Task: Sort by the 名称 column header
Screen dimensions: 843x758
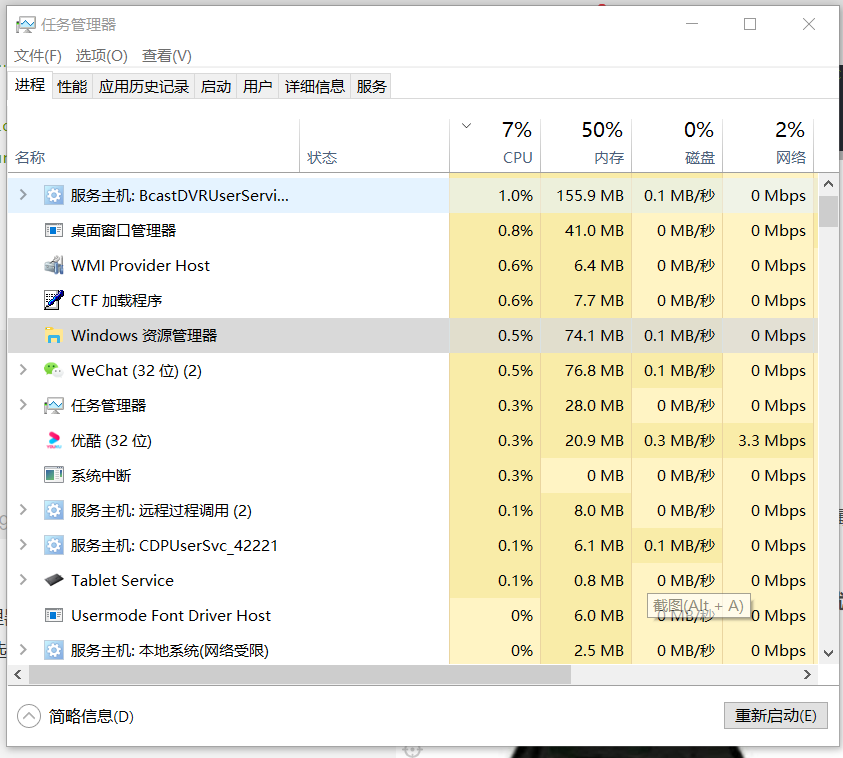Action: click(x=154, y=146)
